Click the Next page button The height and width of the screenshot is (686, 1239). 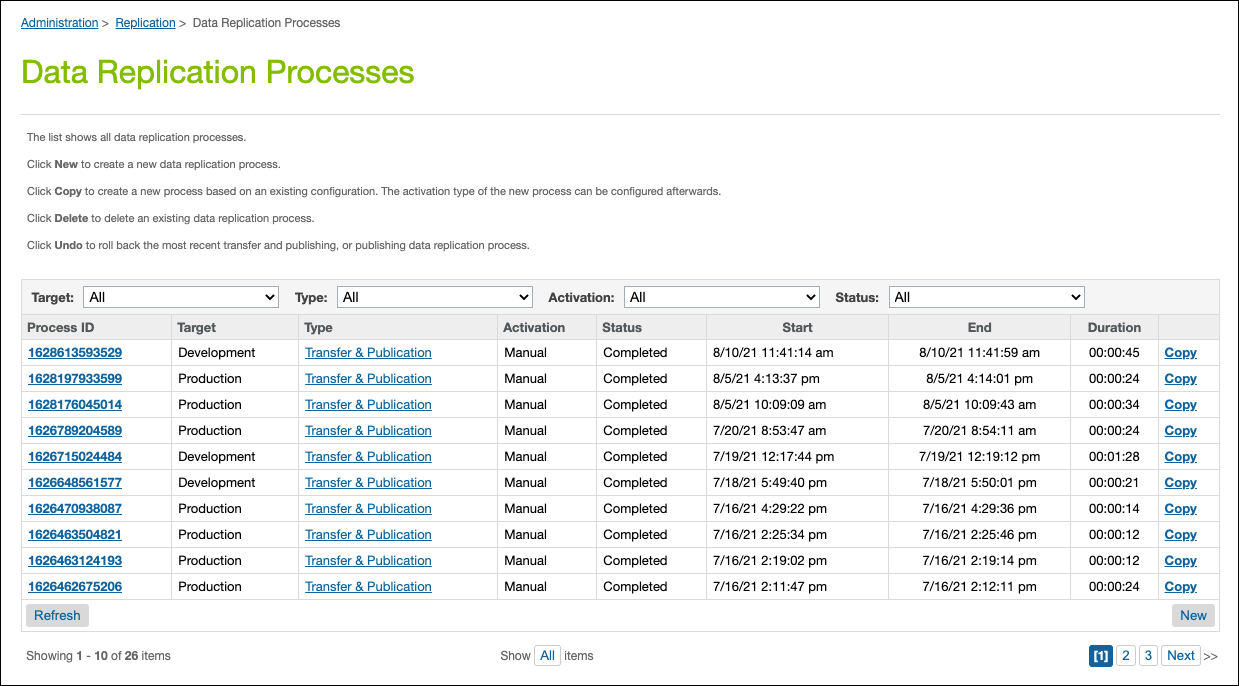tap(1181, 656)
